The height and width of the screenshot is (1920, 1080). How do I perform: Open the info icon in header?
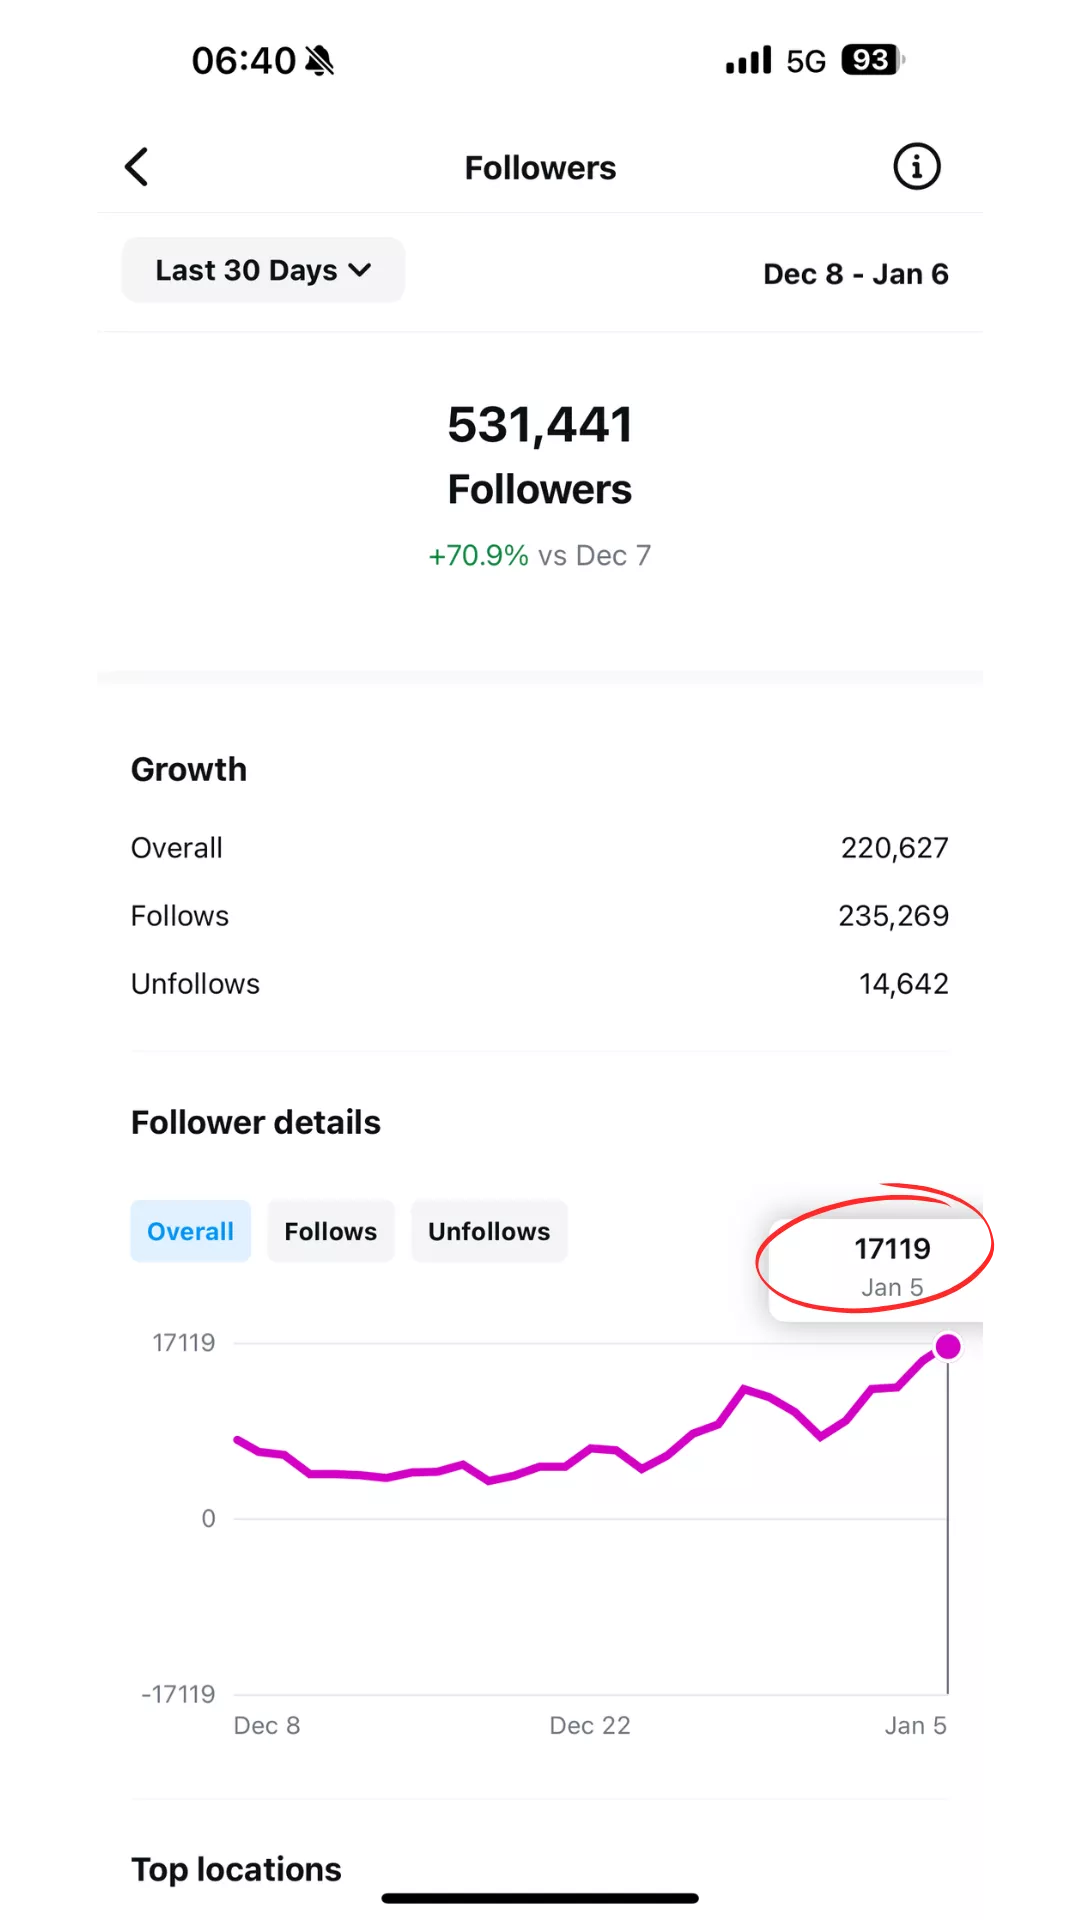(x=916, y=167)
